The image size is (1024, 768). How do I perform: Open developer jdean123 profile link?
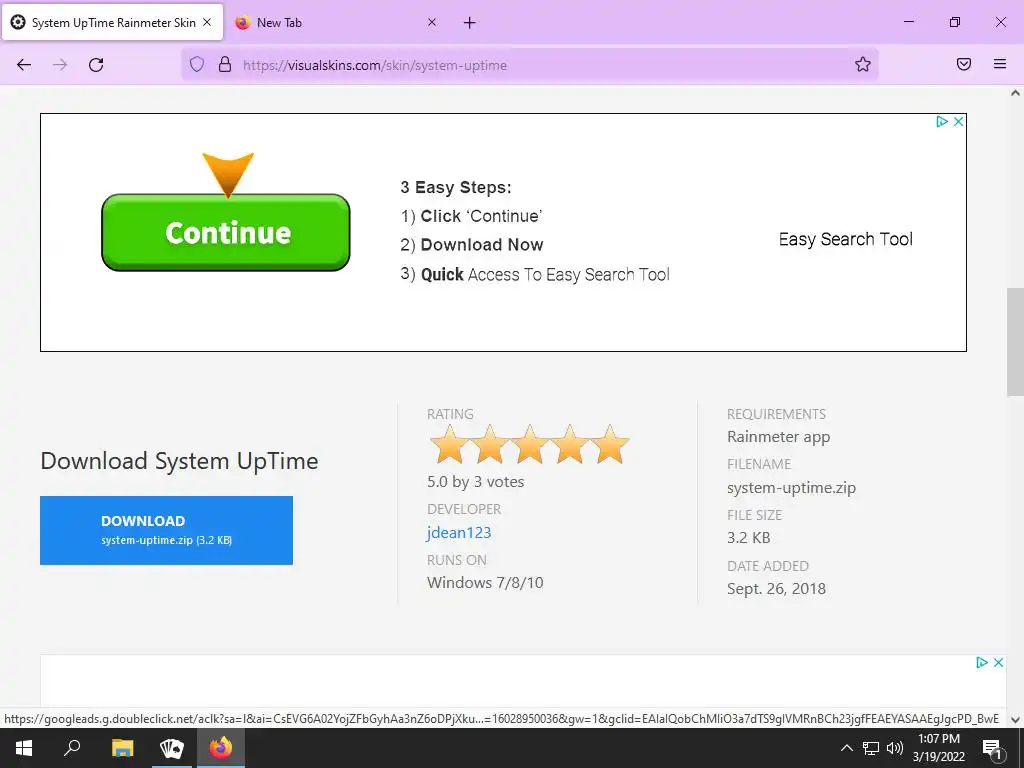pyautogui.click(x=459, y=533)
